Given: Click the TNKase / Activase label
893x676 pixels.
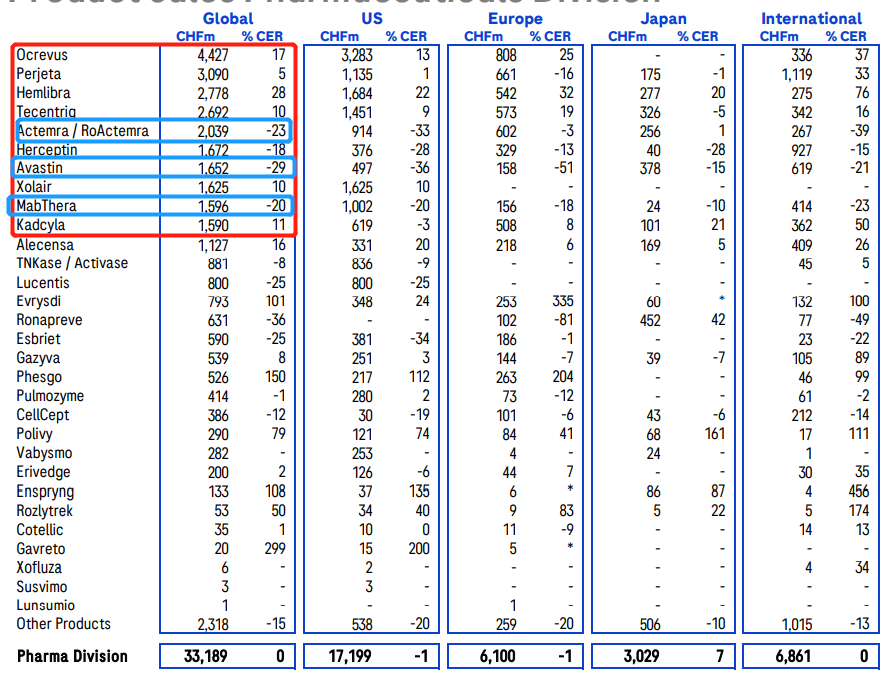Looking at the screenshot, I should pos(72,263).
